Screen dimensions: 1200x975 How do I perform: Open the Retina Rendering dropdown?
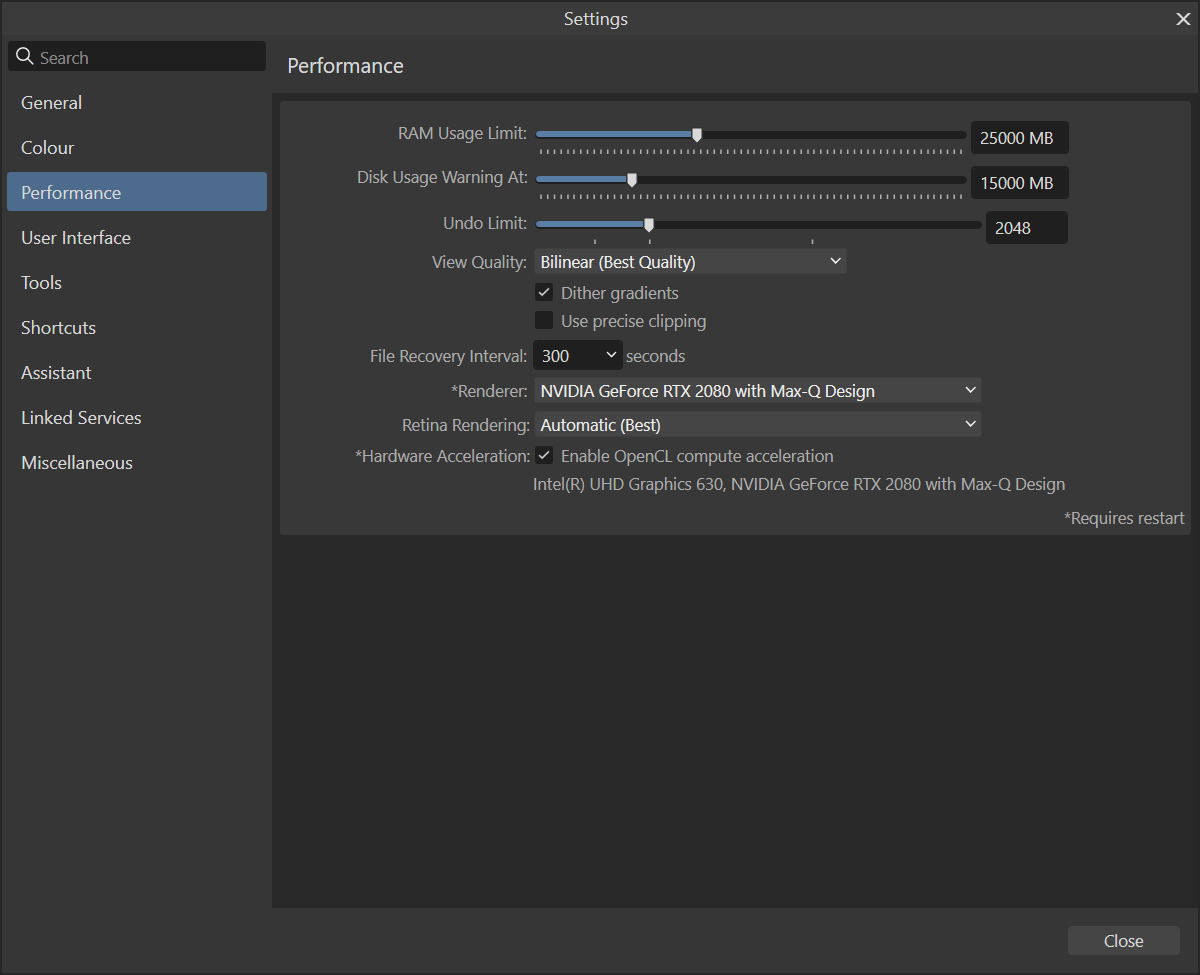758,424
